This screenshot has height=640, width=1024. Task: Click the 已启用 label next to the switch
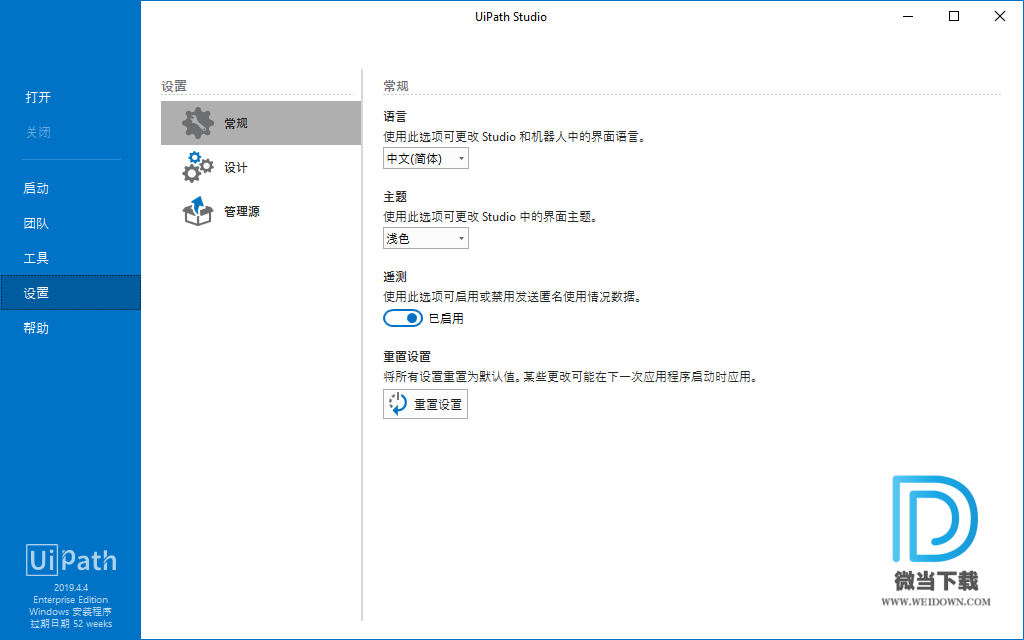click(446, 319)
